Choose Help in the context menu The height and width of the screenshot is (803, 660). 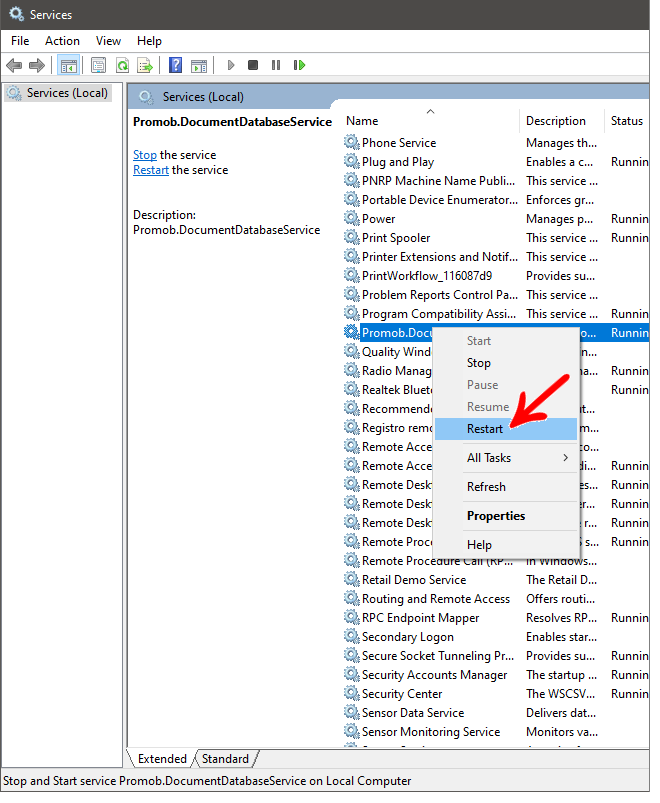tap(506, 545)
